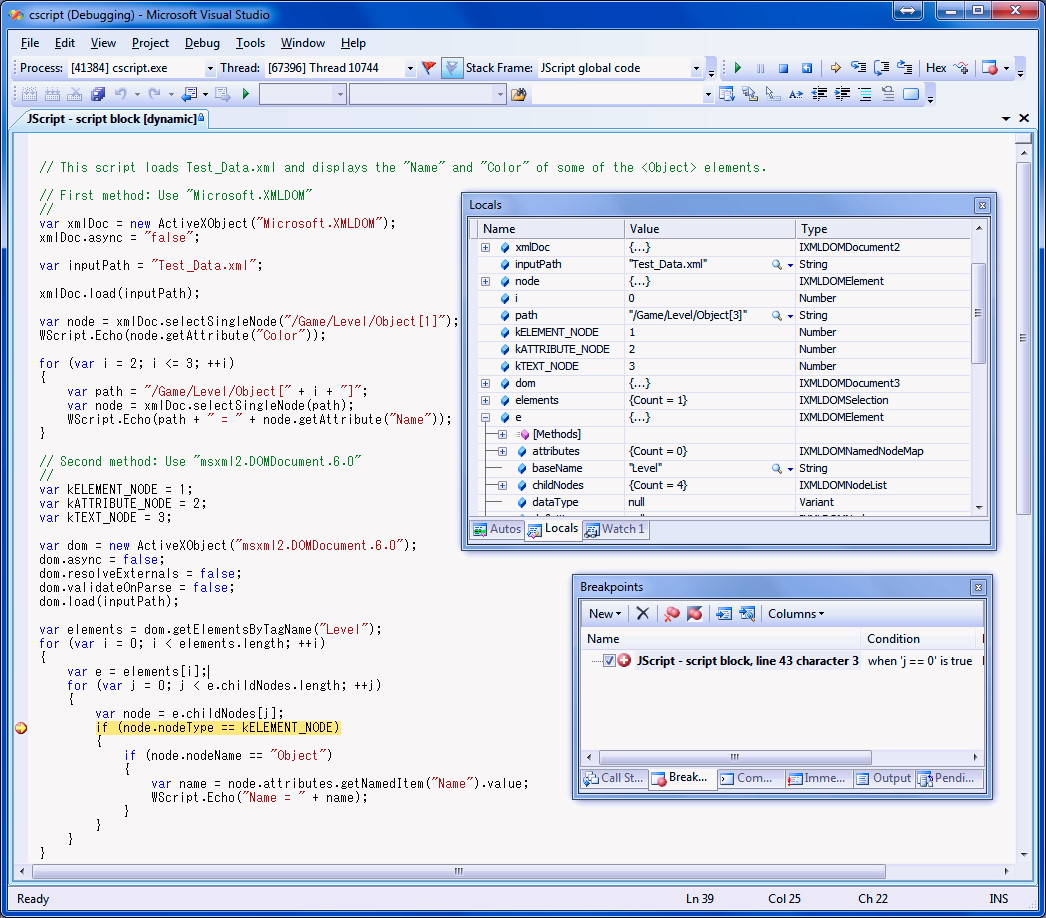Image resolution: width=1046 pixels, height=918 pixels.
Task: Open the Project menu
Action: (150, 43)
